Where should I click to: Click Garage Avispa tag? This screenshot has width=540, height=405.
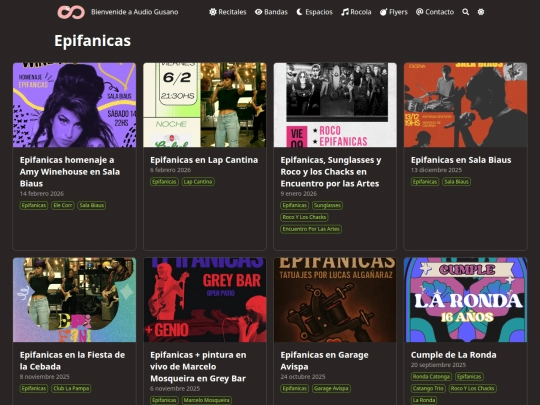click(331, 388)
